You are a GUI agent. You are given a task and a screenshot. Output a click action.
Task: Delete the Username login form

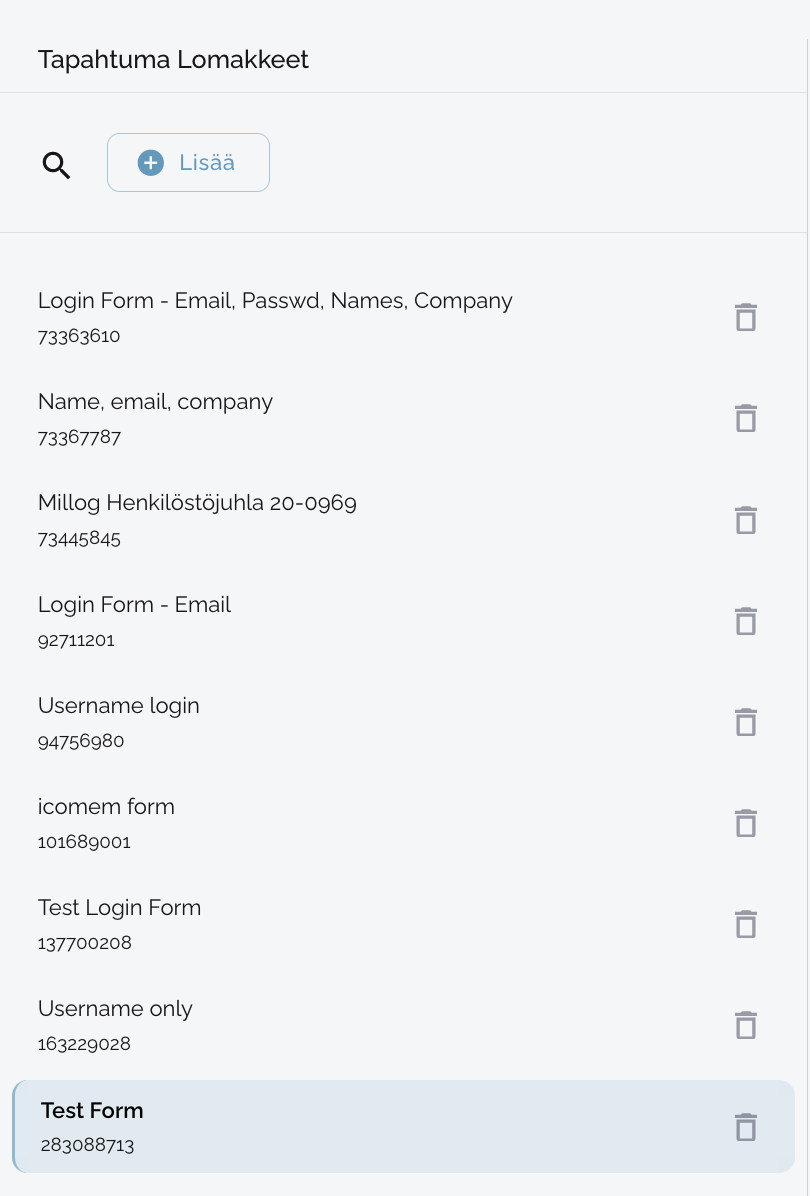tap(745, 722)
